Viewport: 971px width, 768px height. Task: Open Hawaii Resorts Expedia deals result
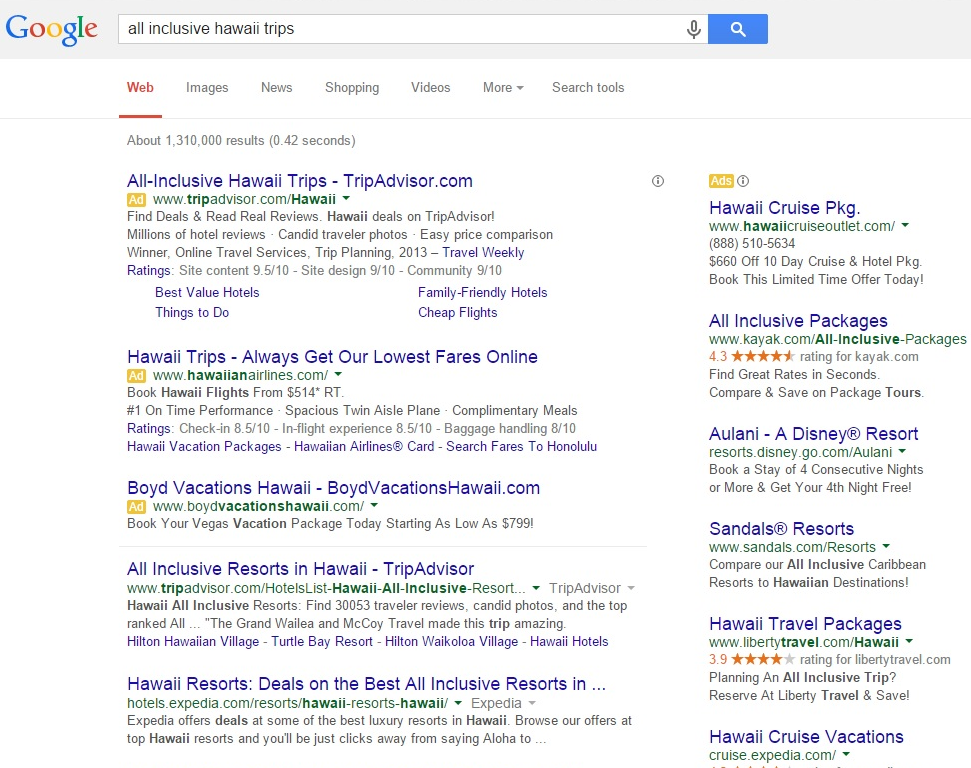click(x=366, y=684)
